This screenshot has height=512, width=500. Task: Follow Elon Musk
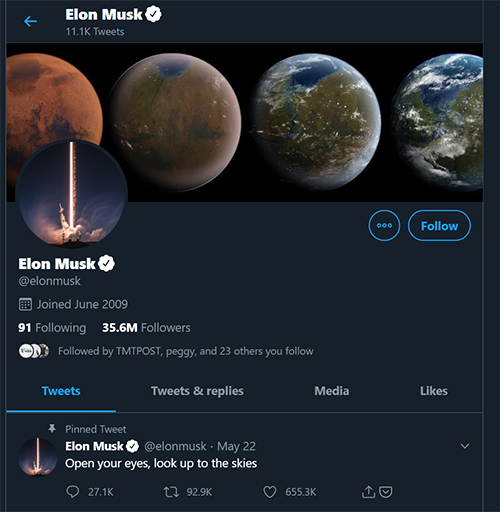pyautogui.click(x=439, y=226)
